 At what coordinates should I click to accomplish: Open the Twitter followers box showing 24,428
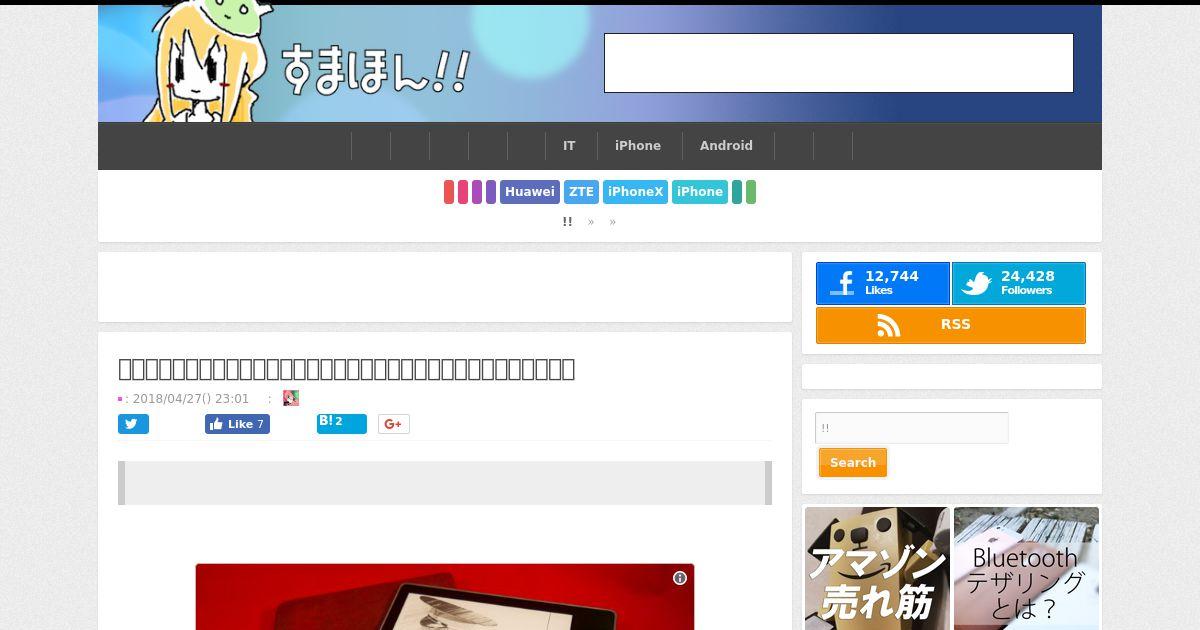(1018, 284)
